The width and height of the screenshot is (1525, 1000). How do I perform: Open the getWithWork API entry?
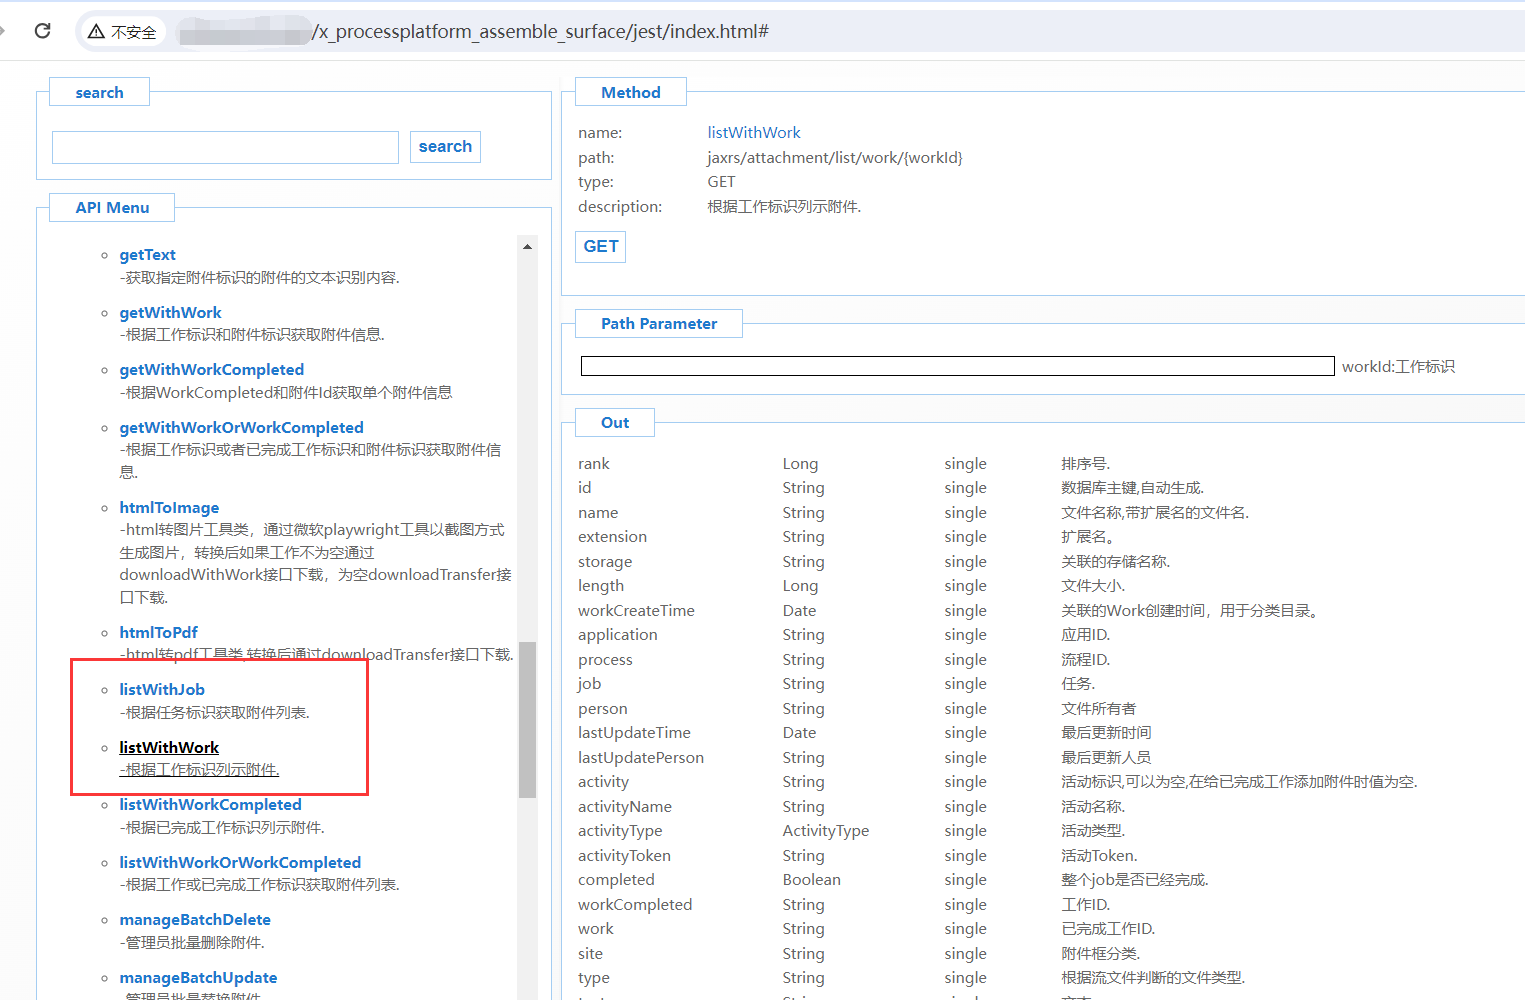coord(170,313)
